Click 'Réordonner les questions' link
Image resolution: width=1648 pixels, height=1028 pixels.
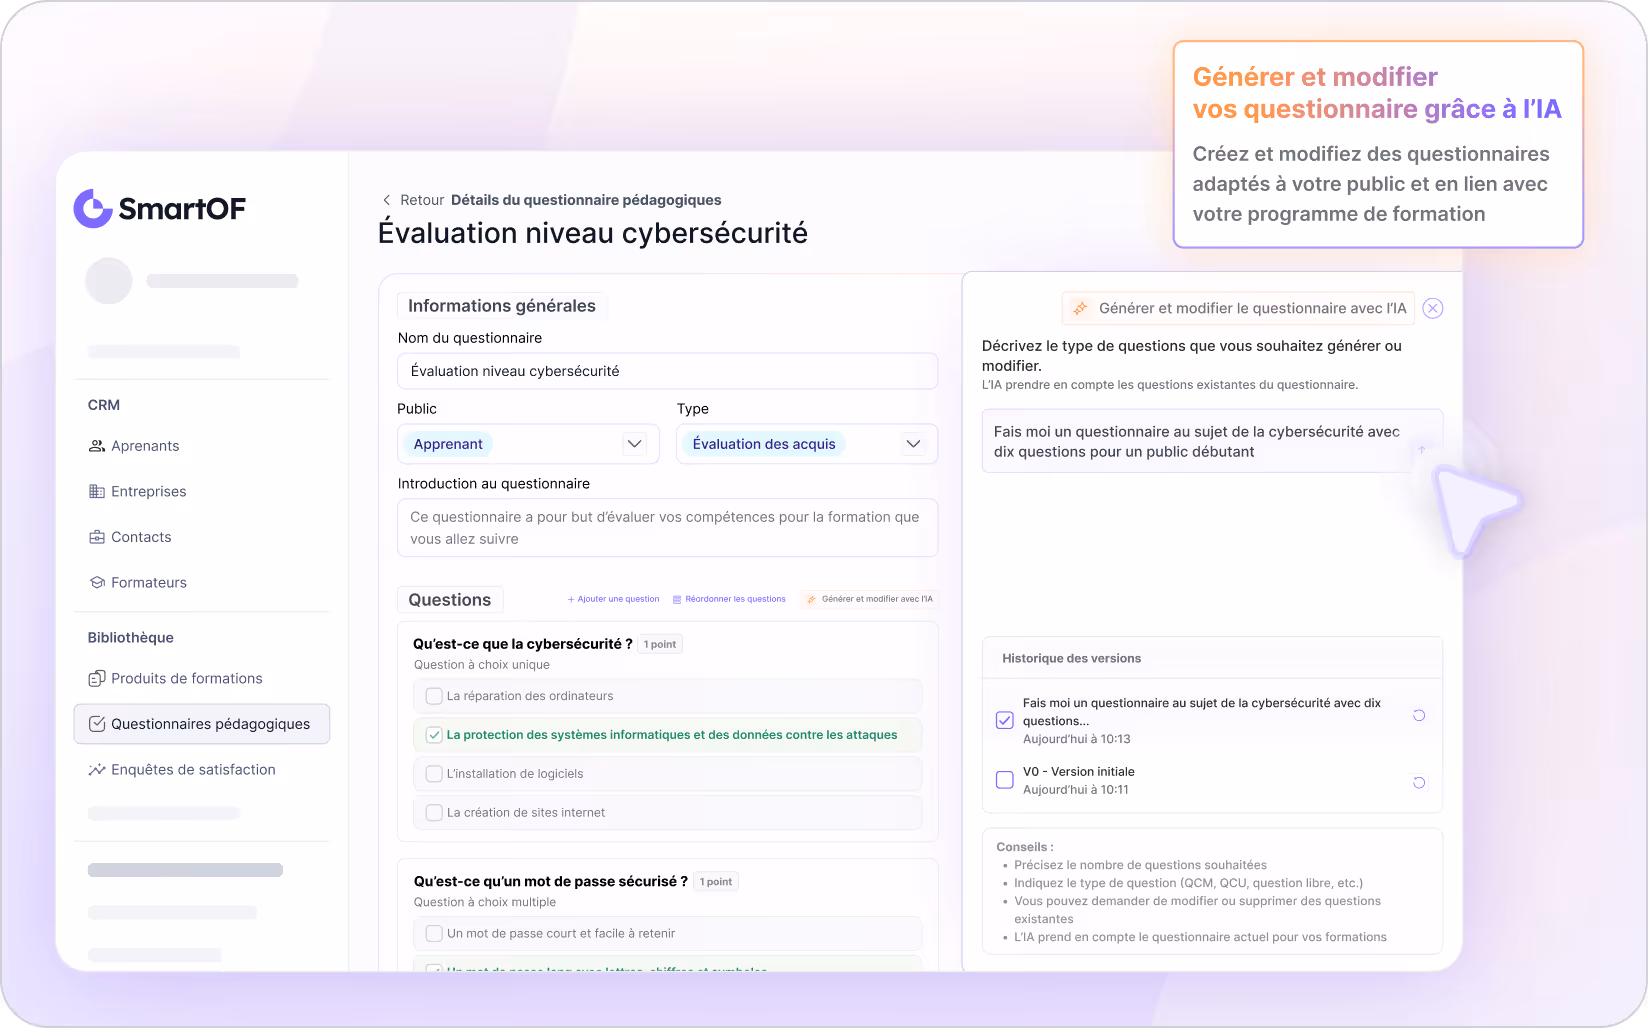pyautogui.click(x=733, y=598)
